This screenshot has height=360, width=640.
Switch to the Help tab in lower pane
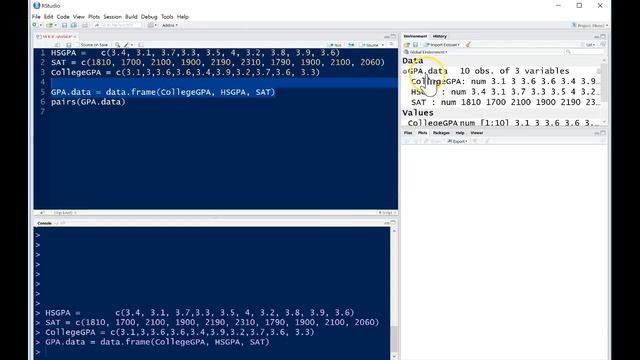[460, 133]
